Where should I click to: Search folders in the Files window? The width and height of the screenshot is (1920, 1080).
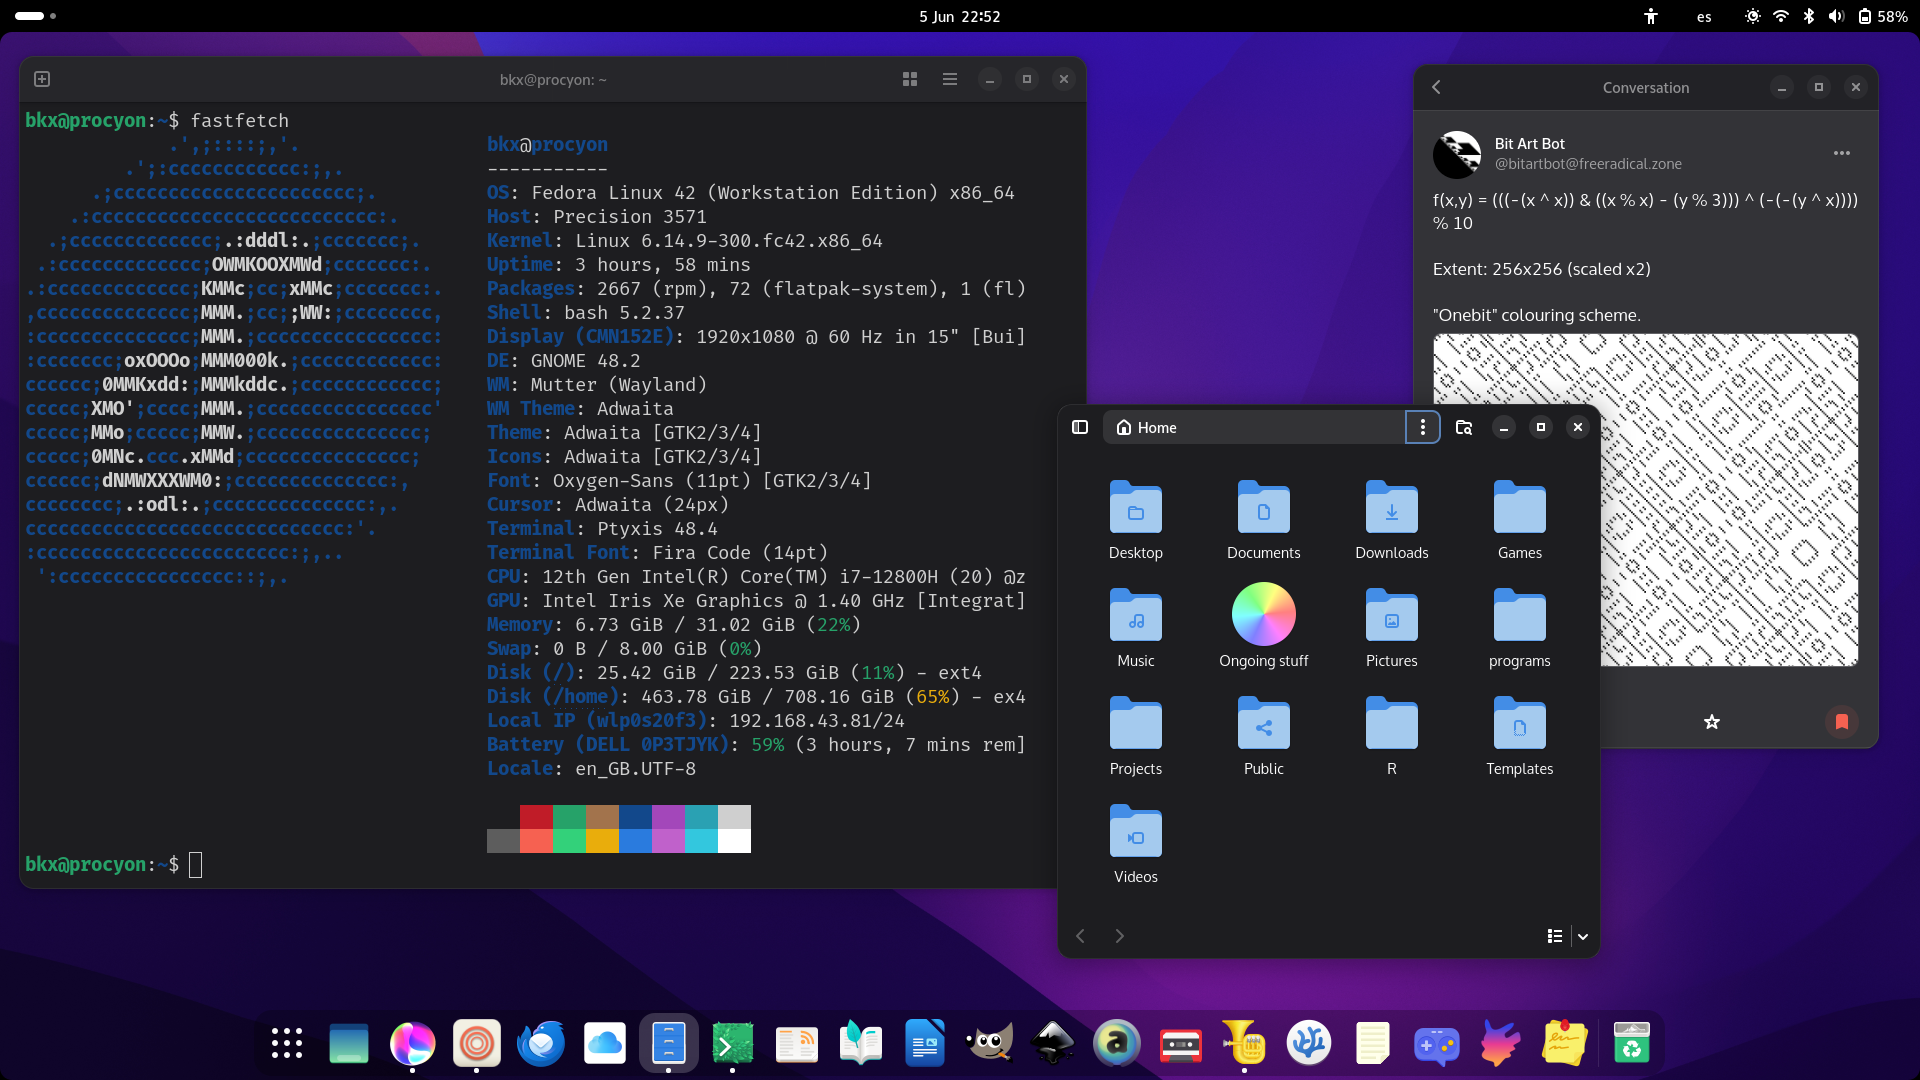pyautogui.click(x=1464, y=427)
